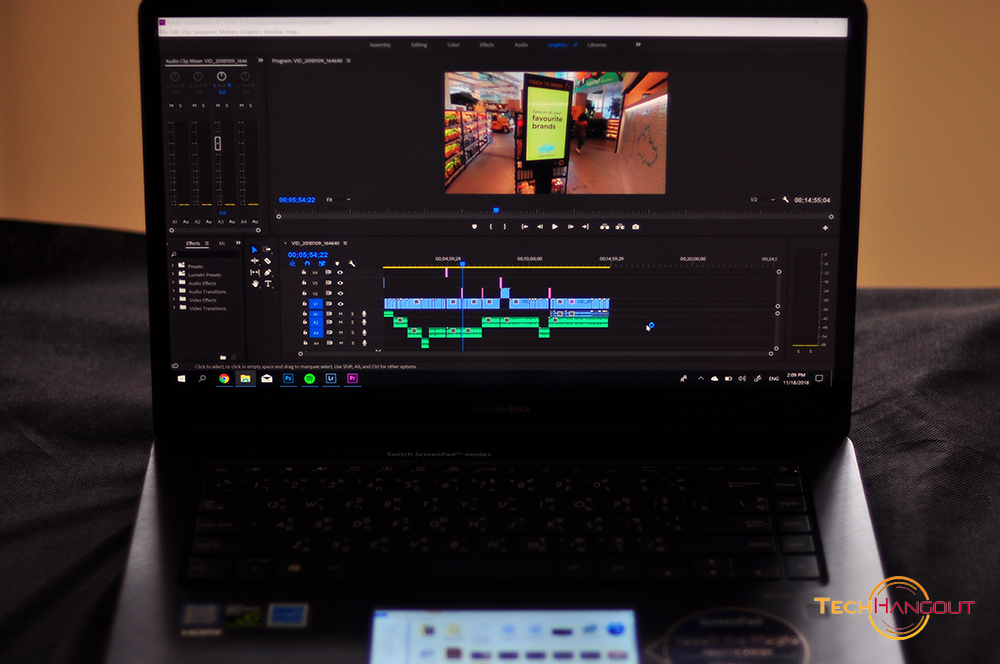Screen dimensions: 1000x664
Task: Mute audio track A1 in timeline
Action: tap(341, 314)
